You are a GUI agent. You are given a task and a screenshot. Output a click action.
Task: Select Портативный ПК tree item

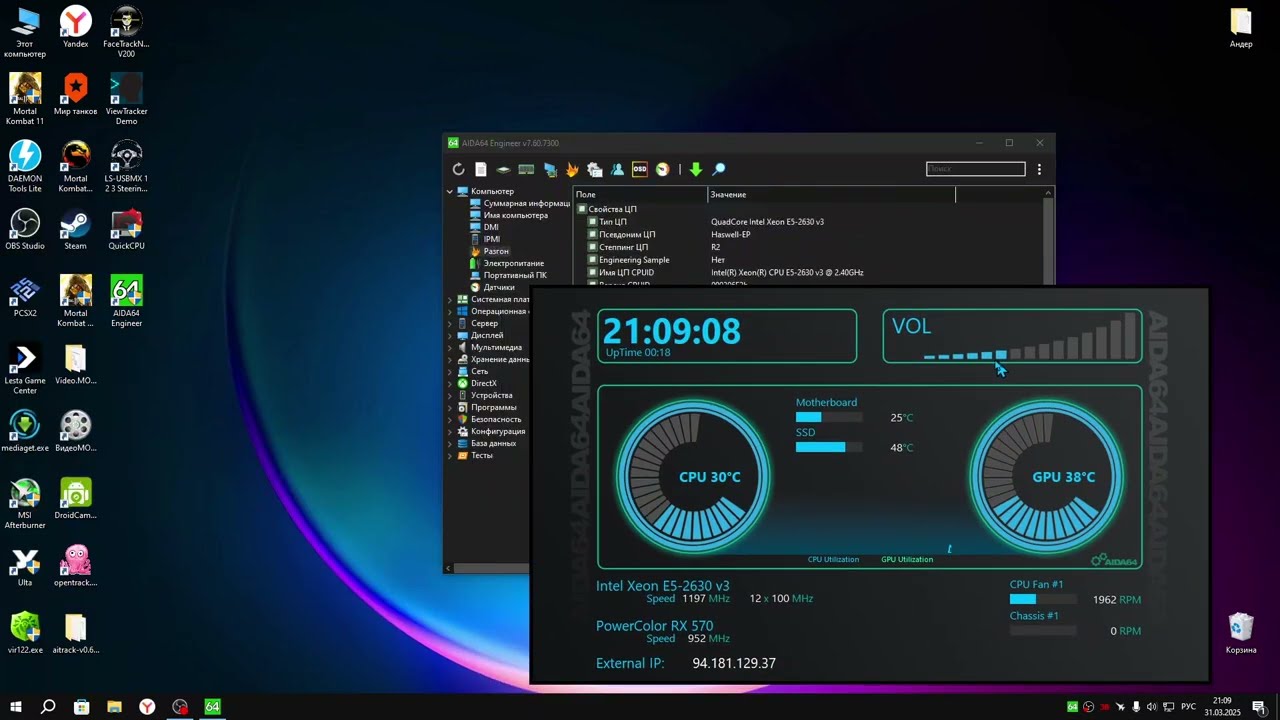tap(508, 275)
